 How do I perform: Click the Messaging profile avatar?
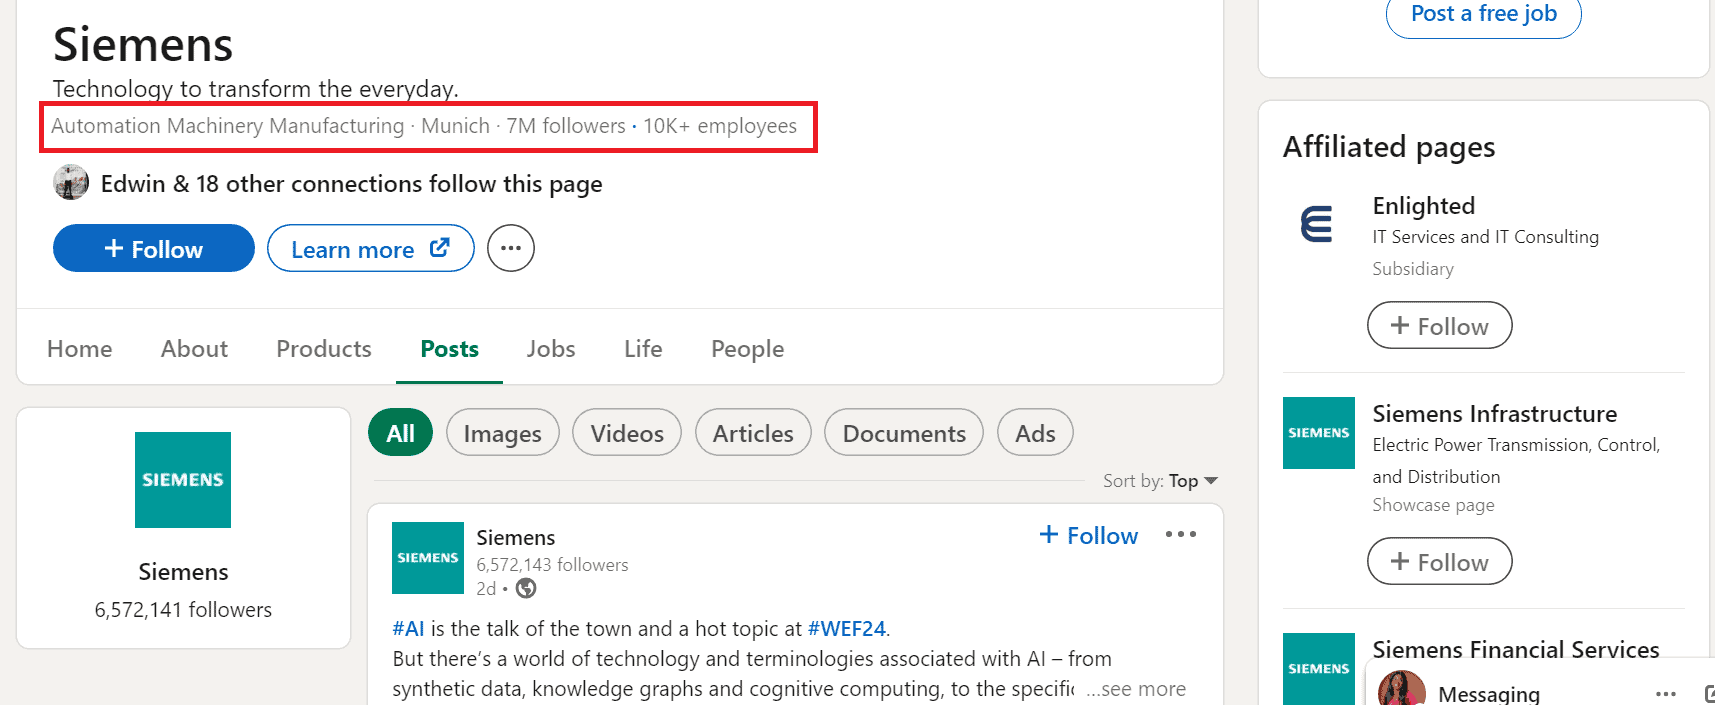tap(1402, 690)
